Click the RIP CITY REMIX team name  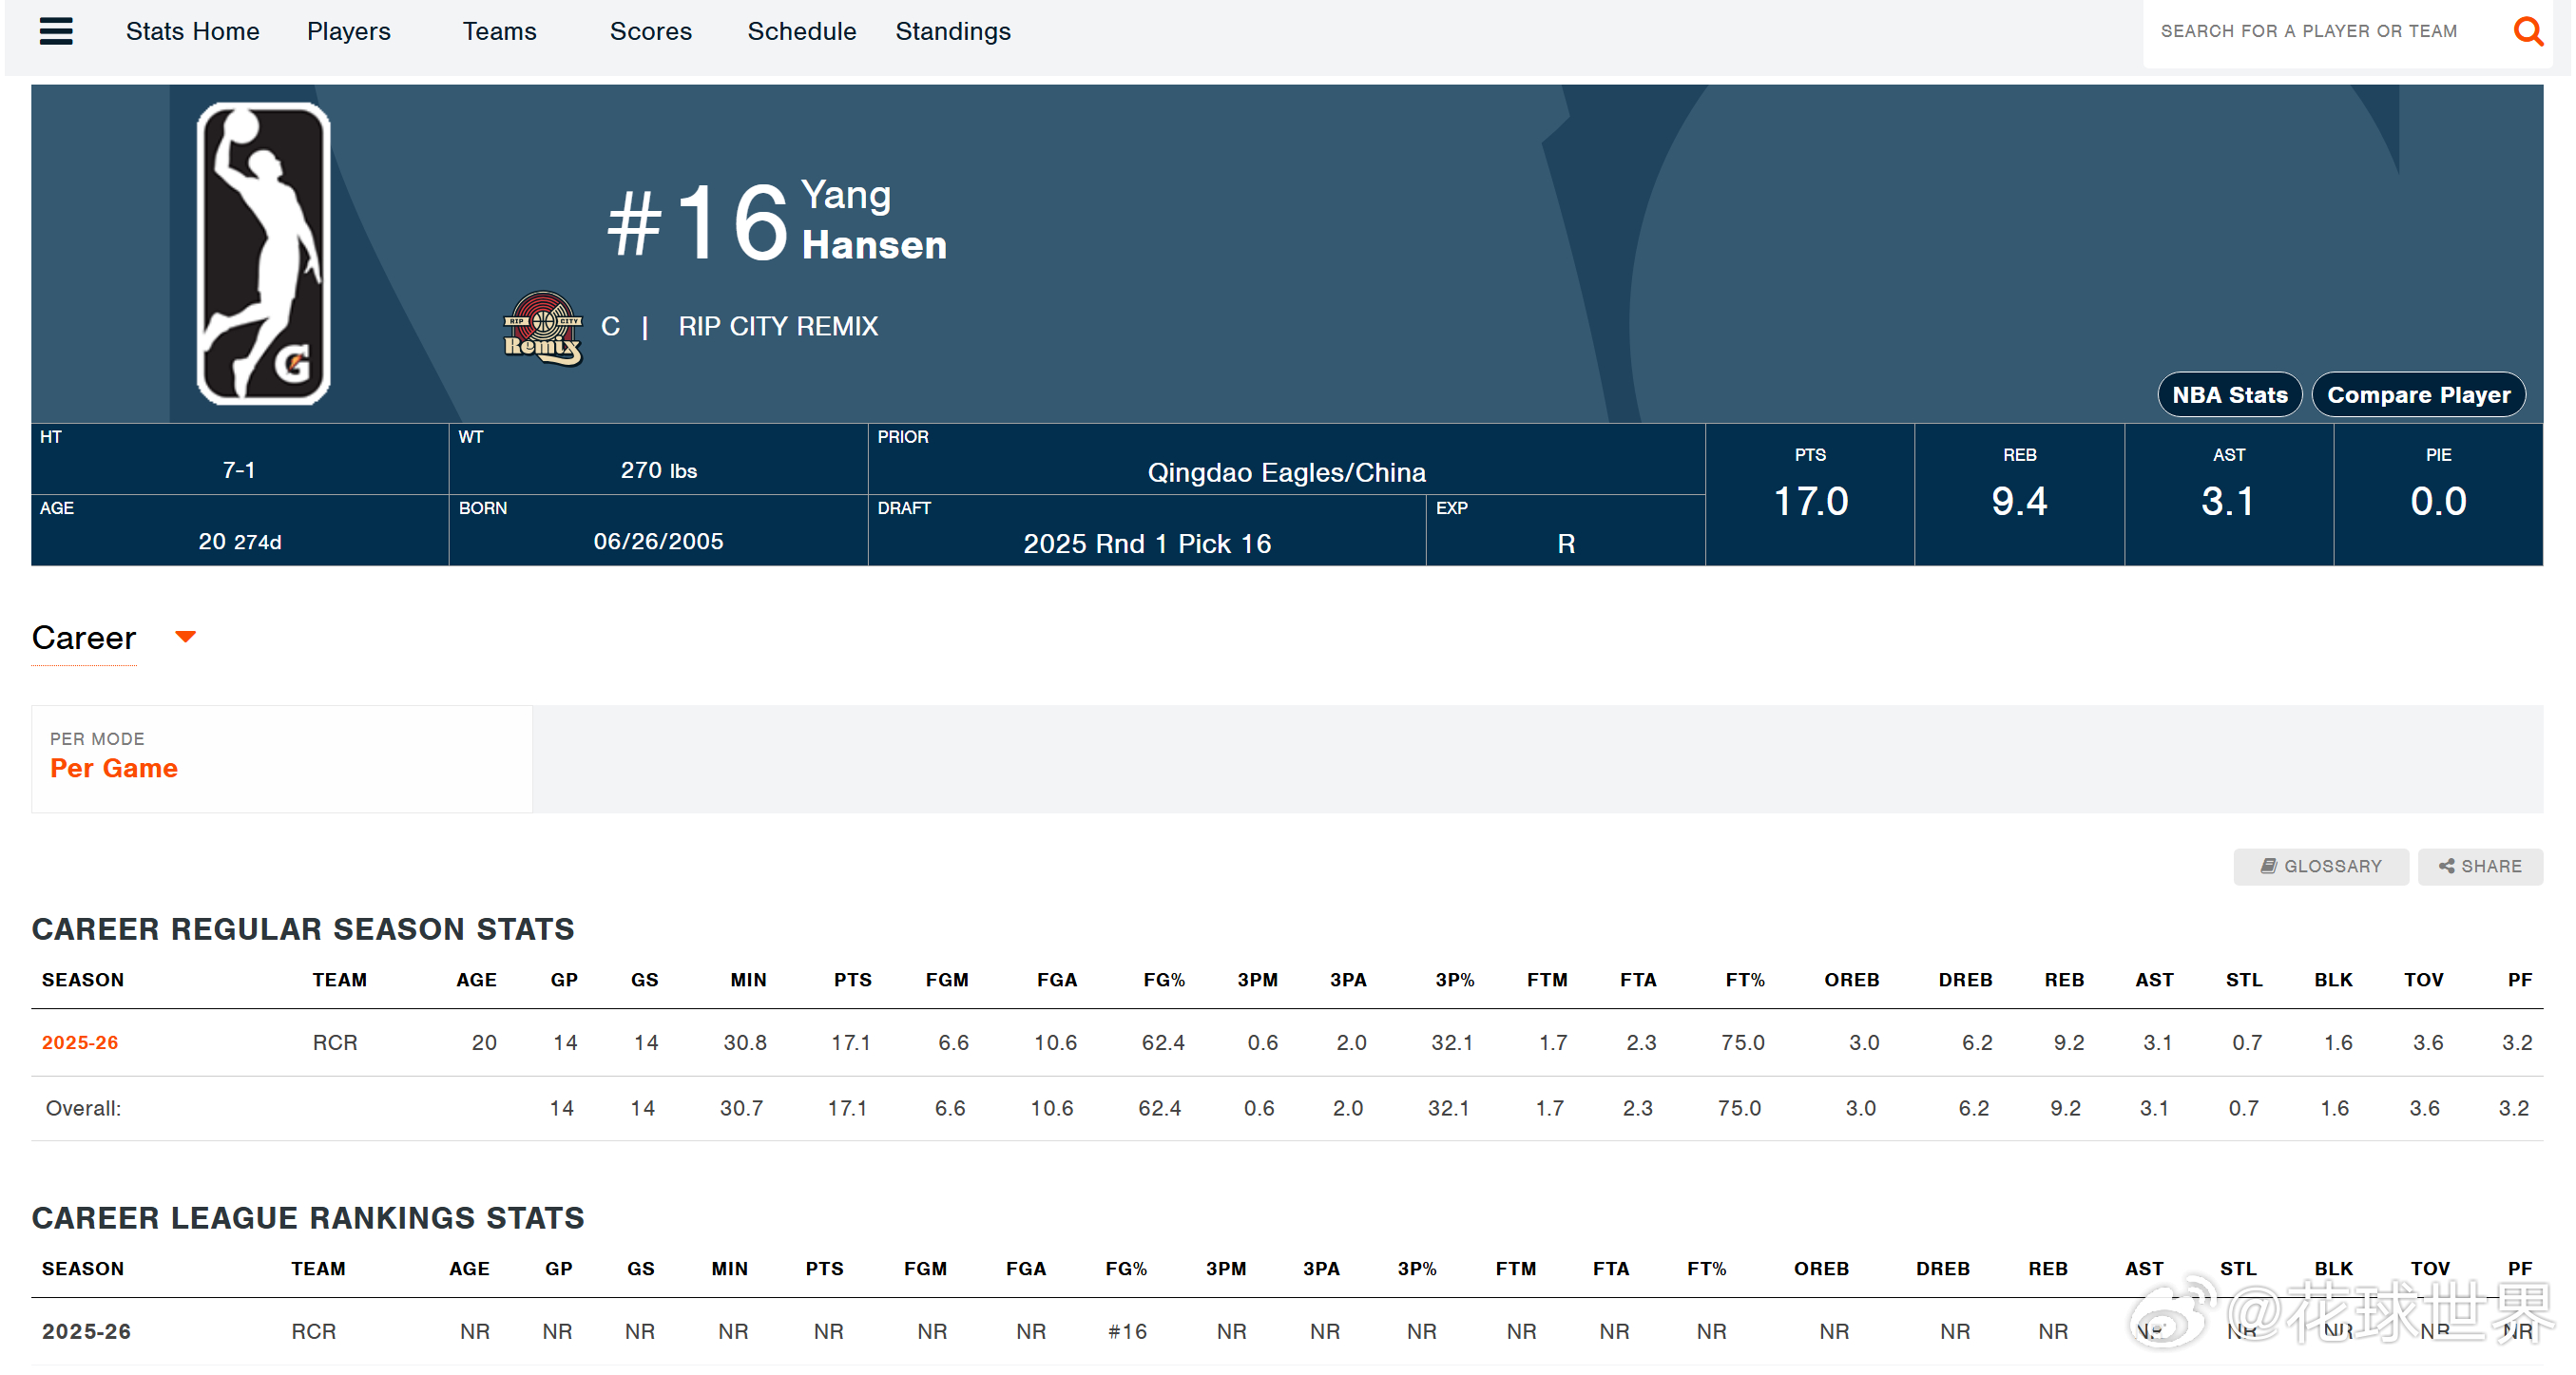(x=778, y=326)
